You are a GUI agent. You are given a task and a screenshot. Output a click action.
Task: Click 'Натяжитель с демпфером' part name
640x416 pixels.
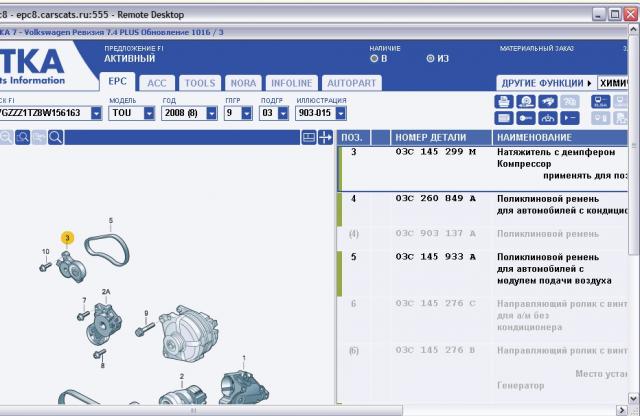(x=556, y=152)
